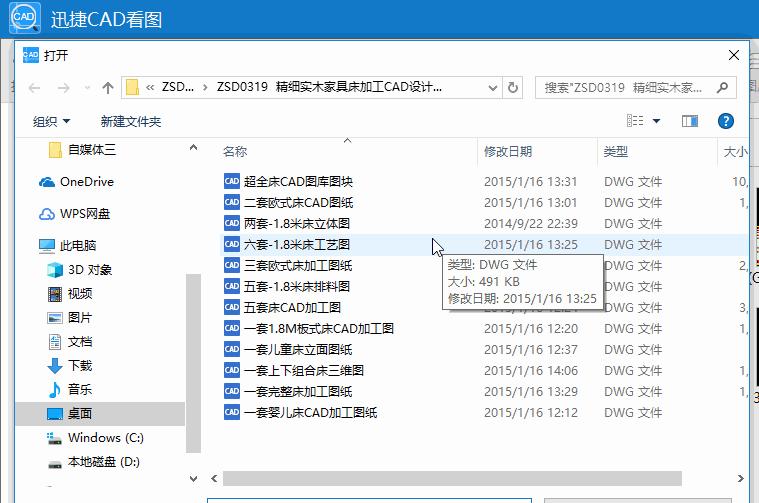Viewport: 759px width, 503px height.
Task: Click the ZSD... breadcrumb segment
Action: click(178, 87)
